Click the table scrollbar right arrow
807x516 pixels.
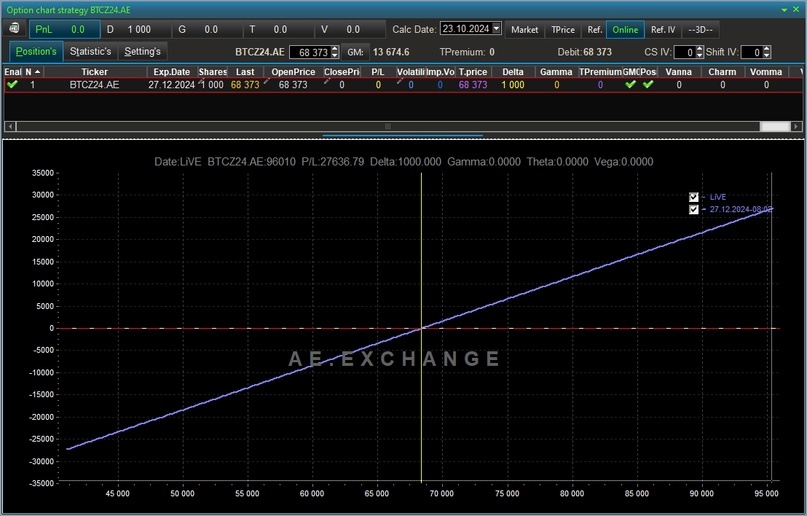pyautogui.click(x=796, y=127)
